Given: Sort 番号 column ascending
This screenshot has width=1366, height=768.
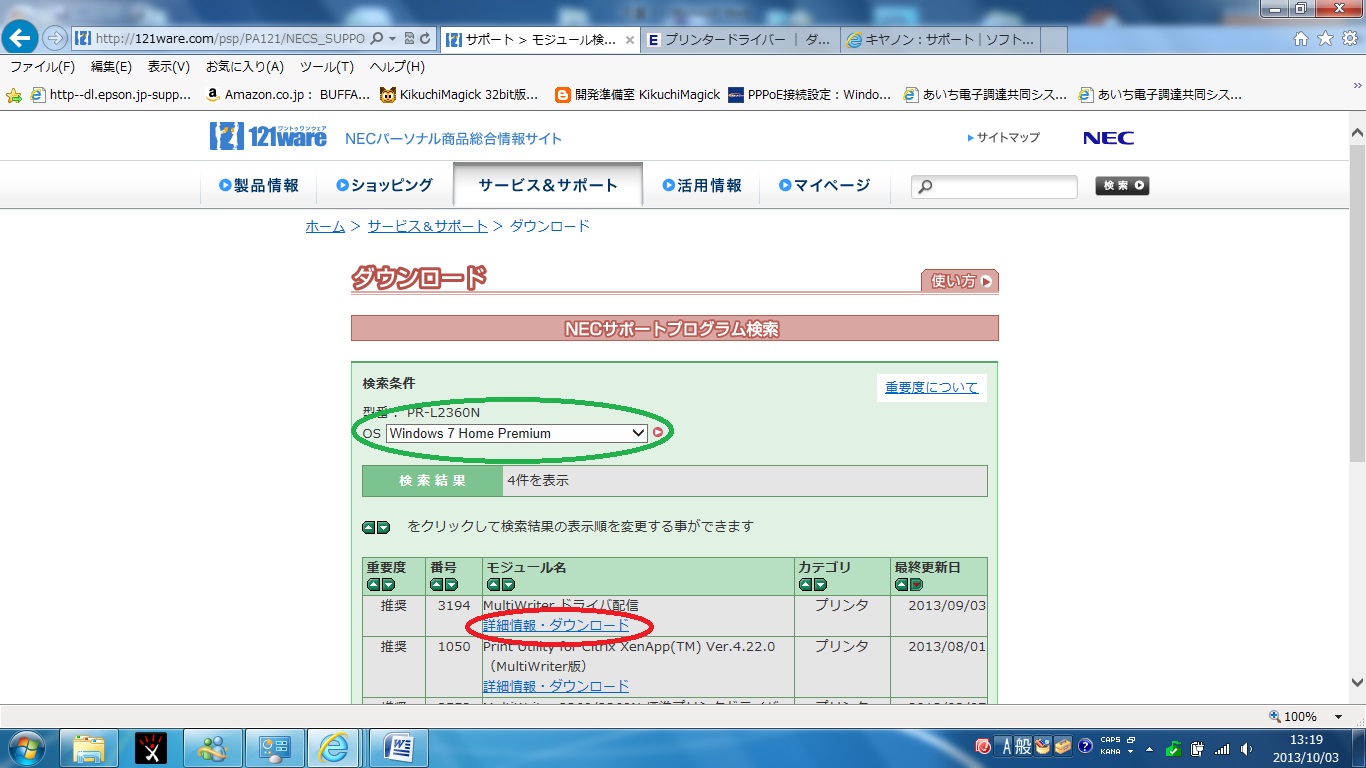Looking at the screenshot, I should click(436, 585).
